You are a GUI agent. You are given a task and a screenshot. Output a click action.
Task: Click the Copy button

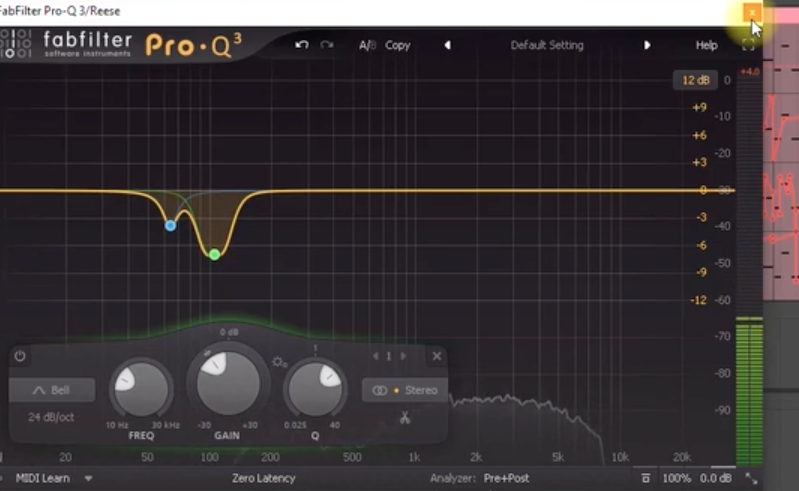click(398, 46)
